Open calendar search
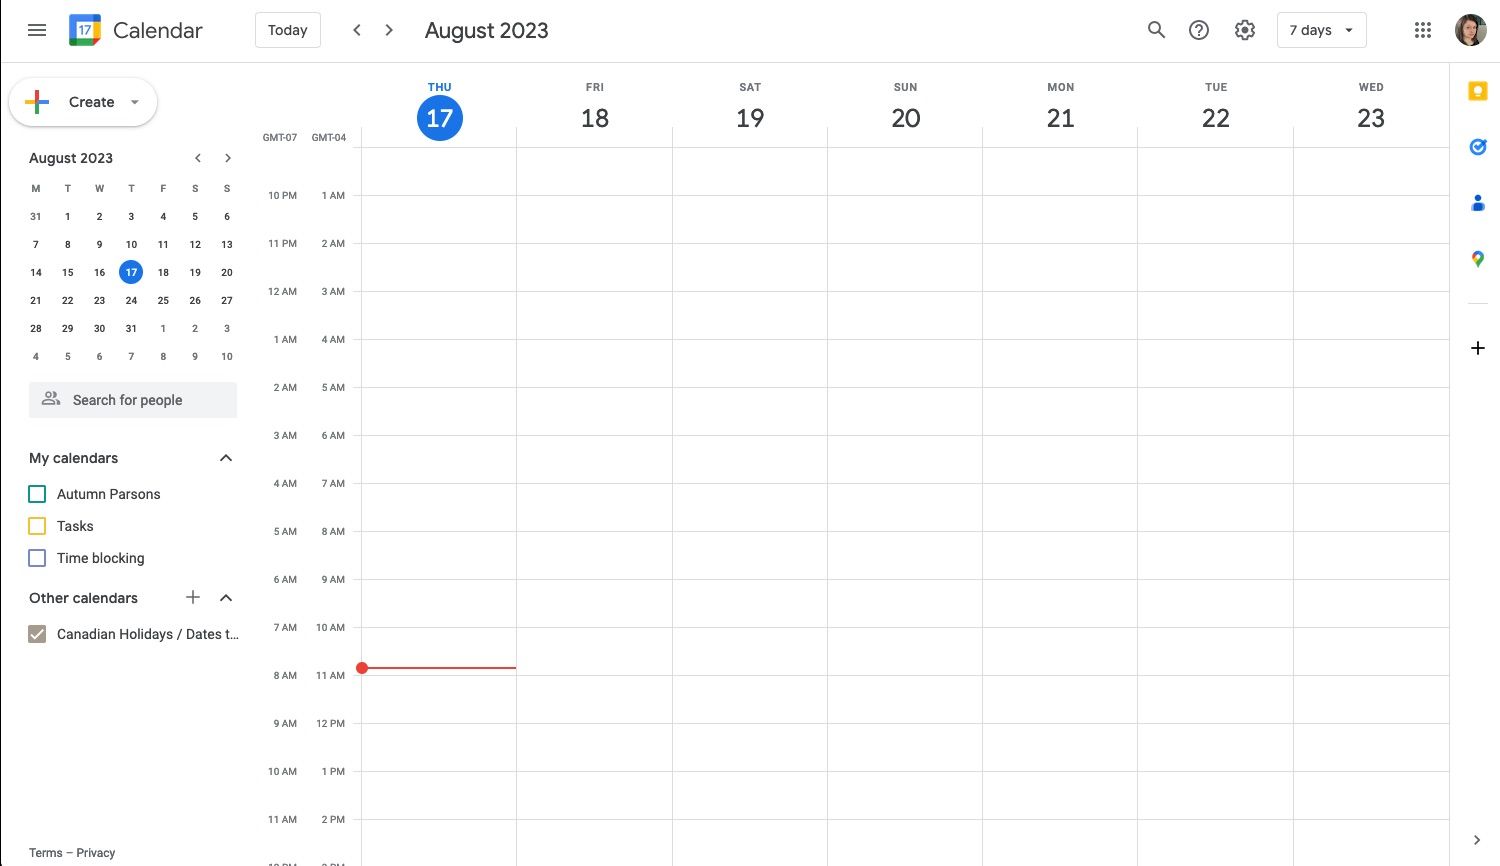Image resolution: width=1500 pixels, height=866 pixels. click(x=1156, y=30)
